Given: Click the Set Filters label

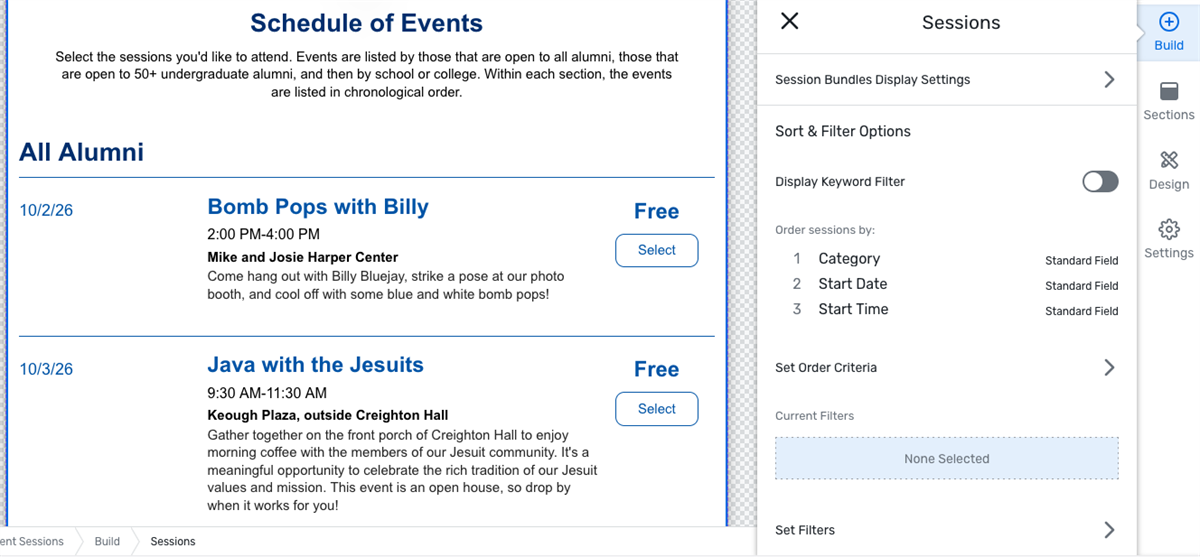Looking at the screenshot, I should (x=805, y=529).
